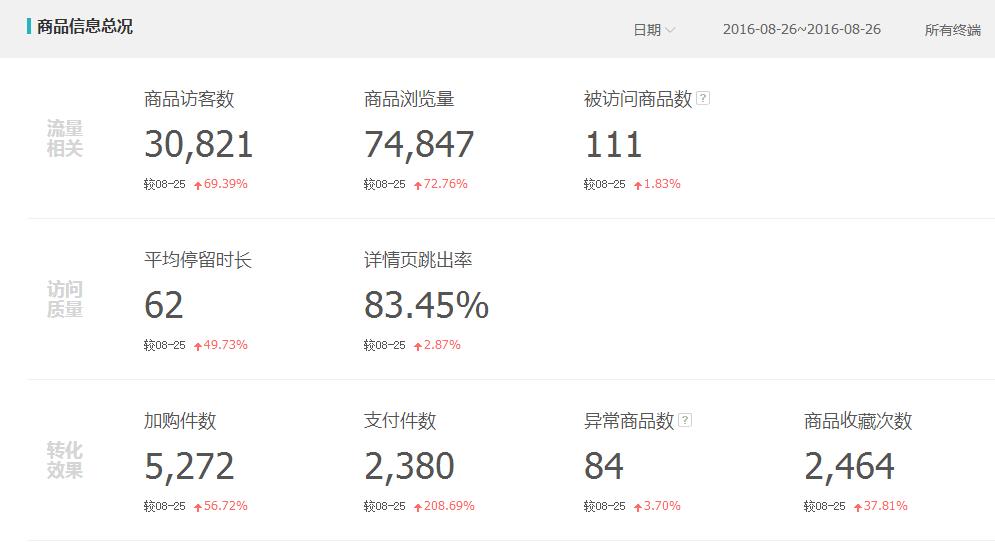The width and height of the screenshot is (995, 547).
Task: Select the 2016-08-26 date range field
Action: point(801,29)
